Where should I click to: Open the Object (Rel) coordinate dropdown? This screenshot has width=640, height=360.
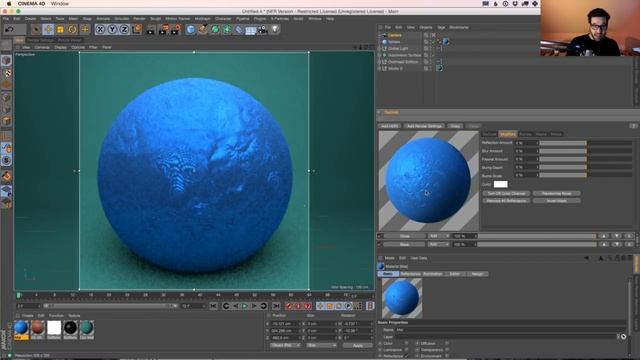pos(285,345)
